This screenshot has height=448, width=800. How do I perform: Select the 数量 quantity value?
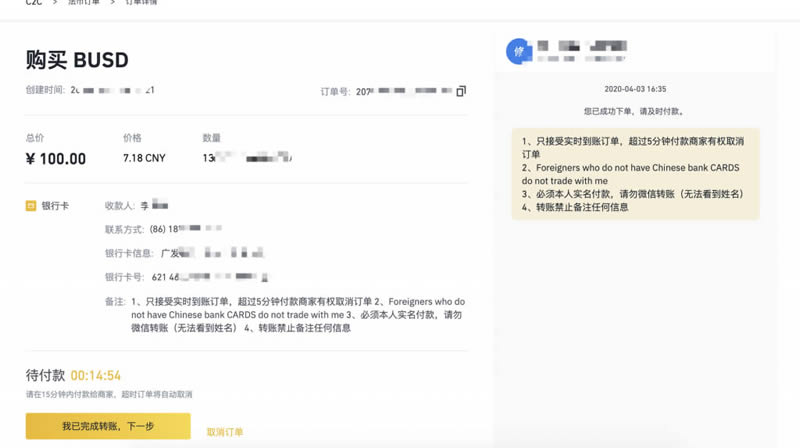pyautogui.click(x=247, y=158)
